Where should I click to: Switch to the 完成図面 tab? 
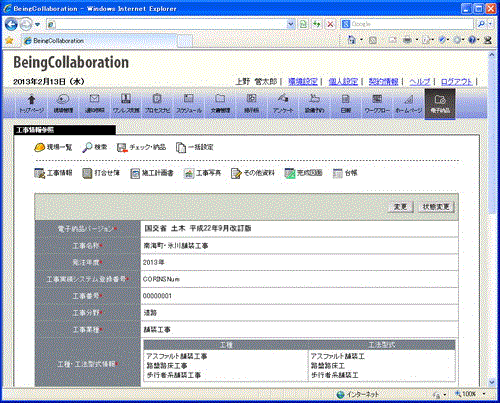(x=304, y=173)
